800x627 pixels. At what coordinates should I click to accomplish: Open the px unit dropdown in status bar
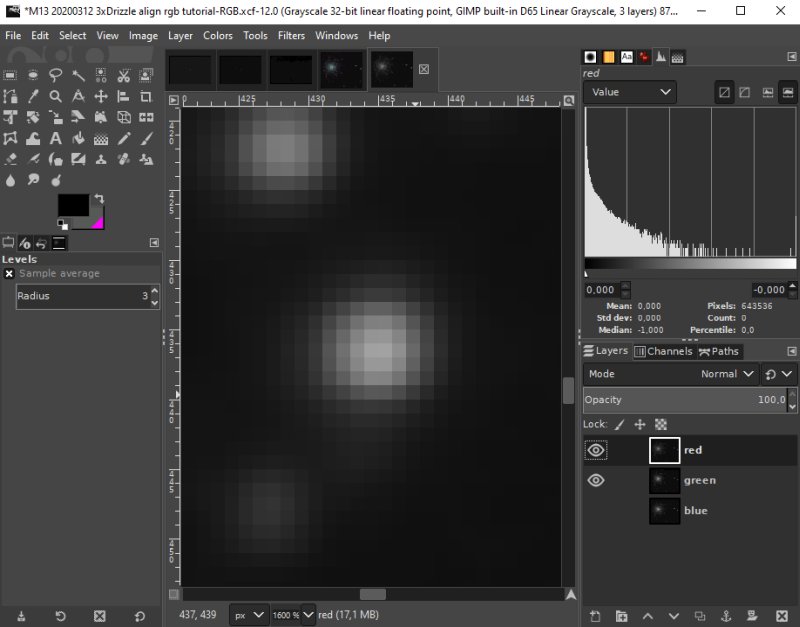point(248,615)
